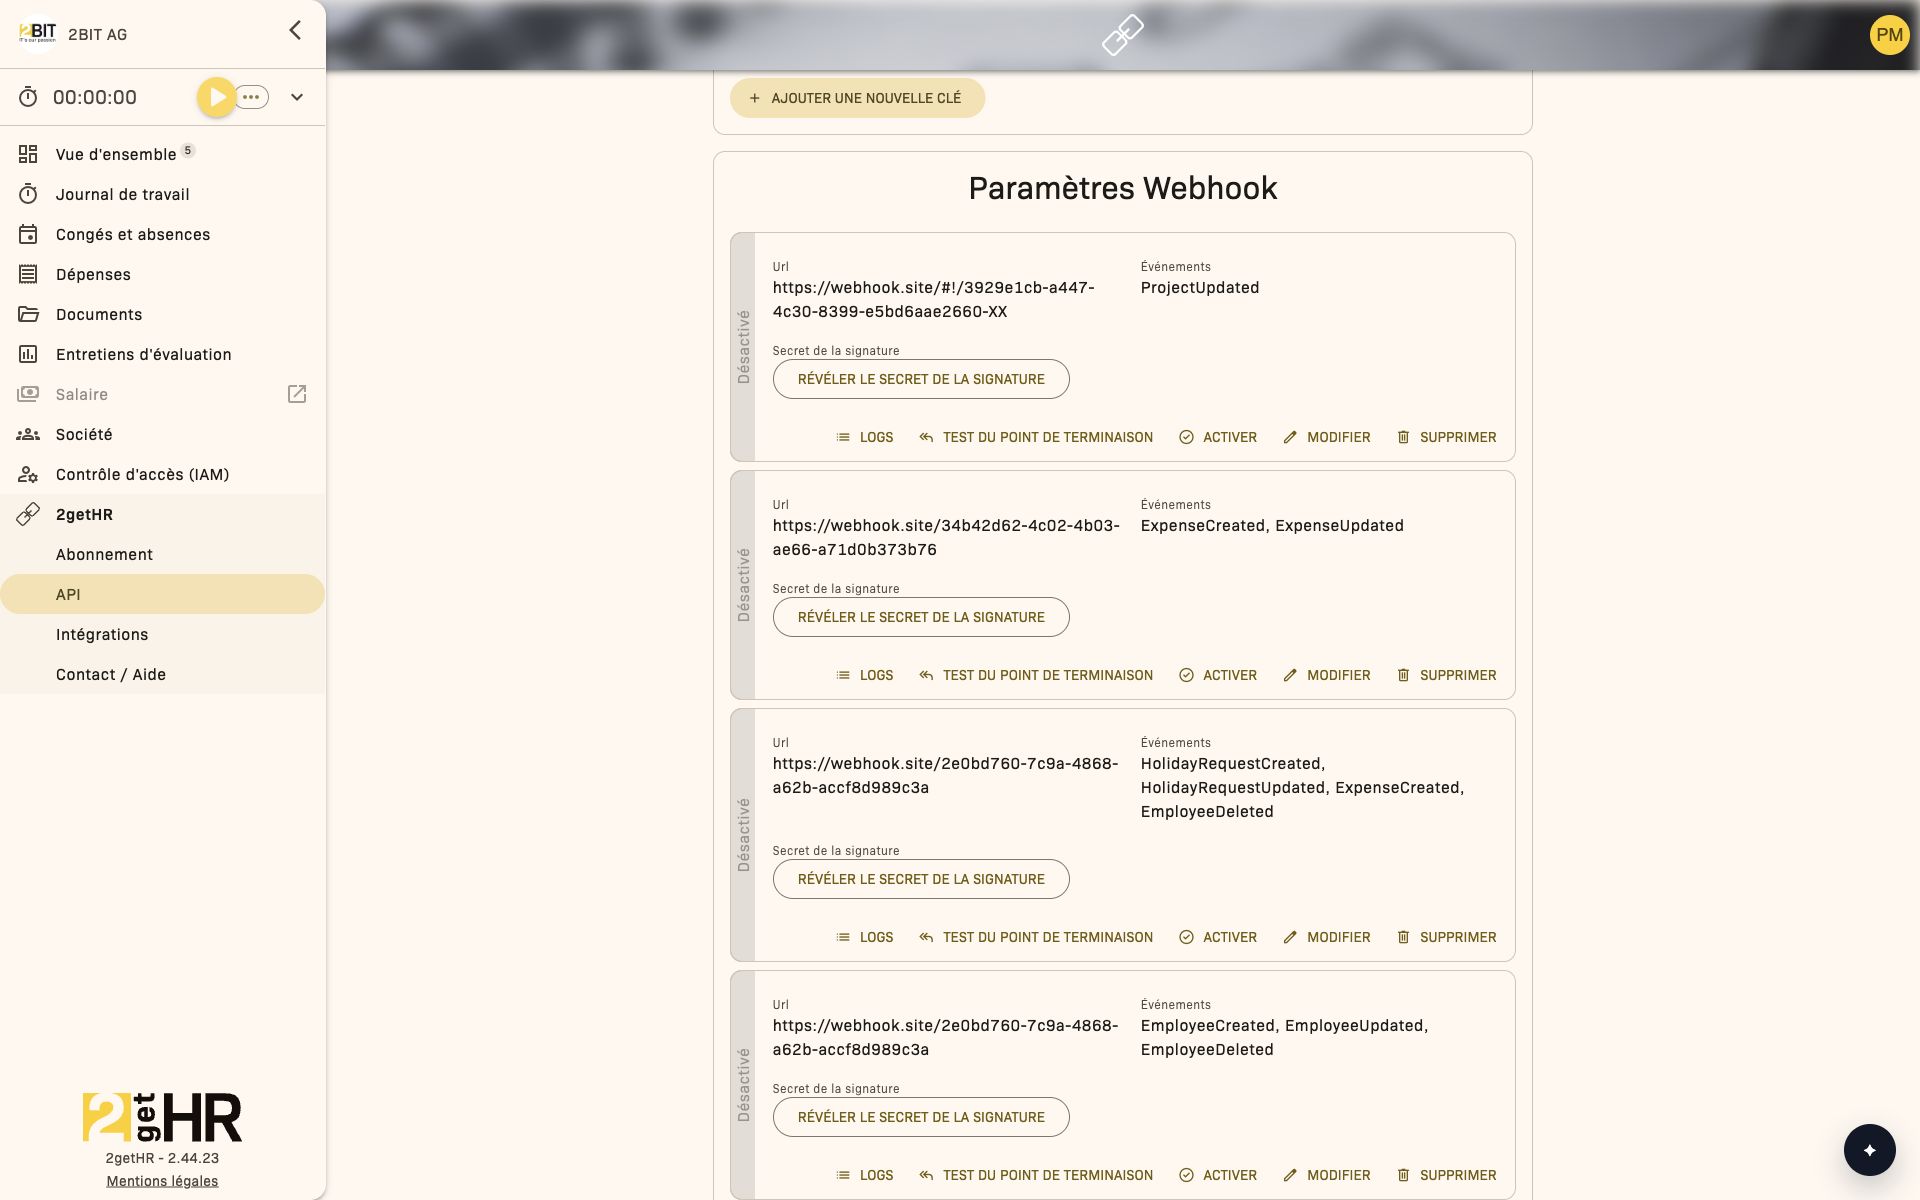
Task: Expand the timer dropdown chevron
Action: pyautogui.click(x=297, y=97)
